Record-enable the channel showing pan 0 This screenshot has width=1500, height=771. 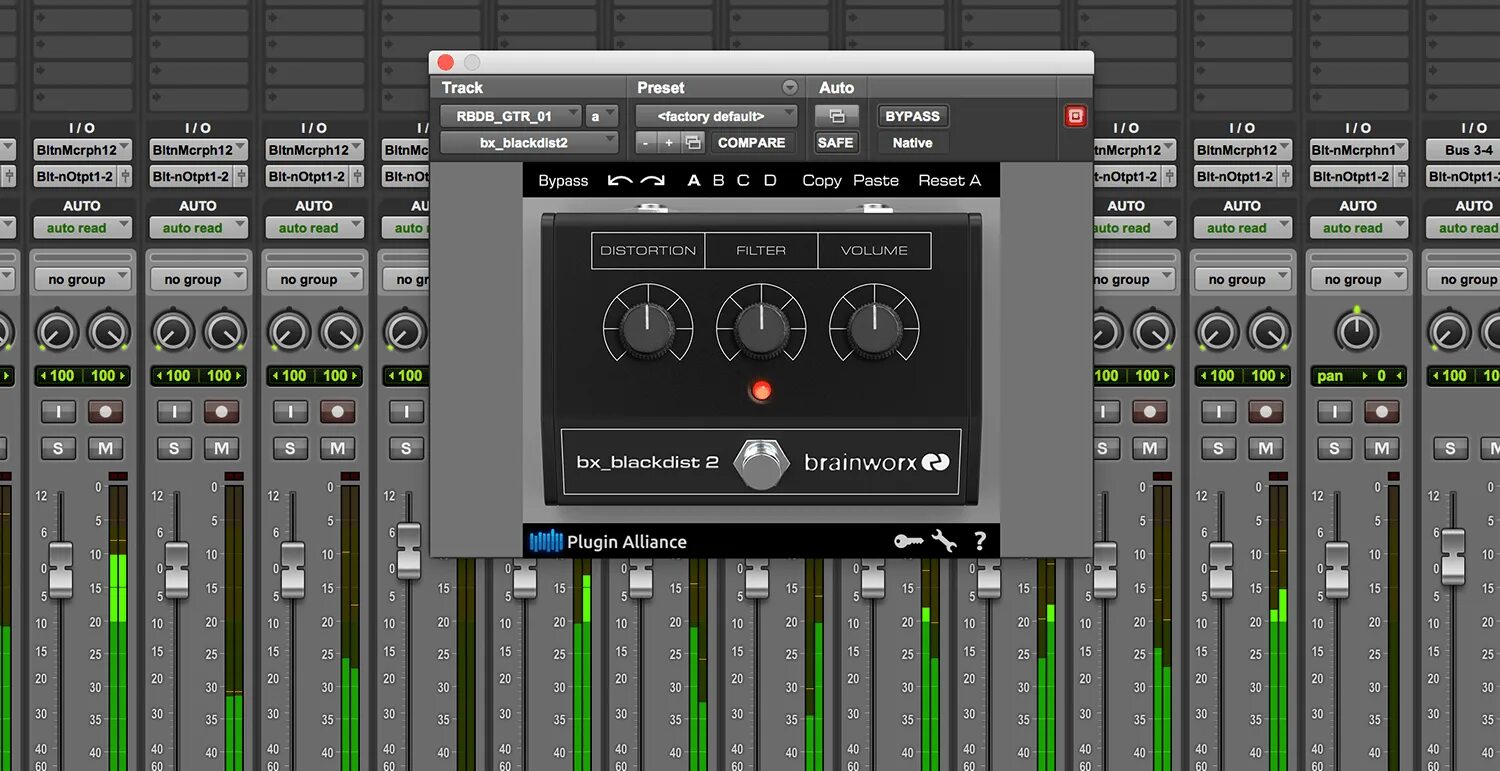coord(1381,412)
